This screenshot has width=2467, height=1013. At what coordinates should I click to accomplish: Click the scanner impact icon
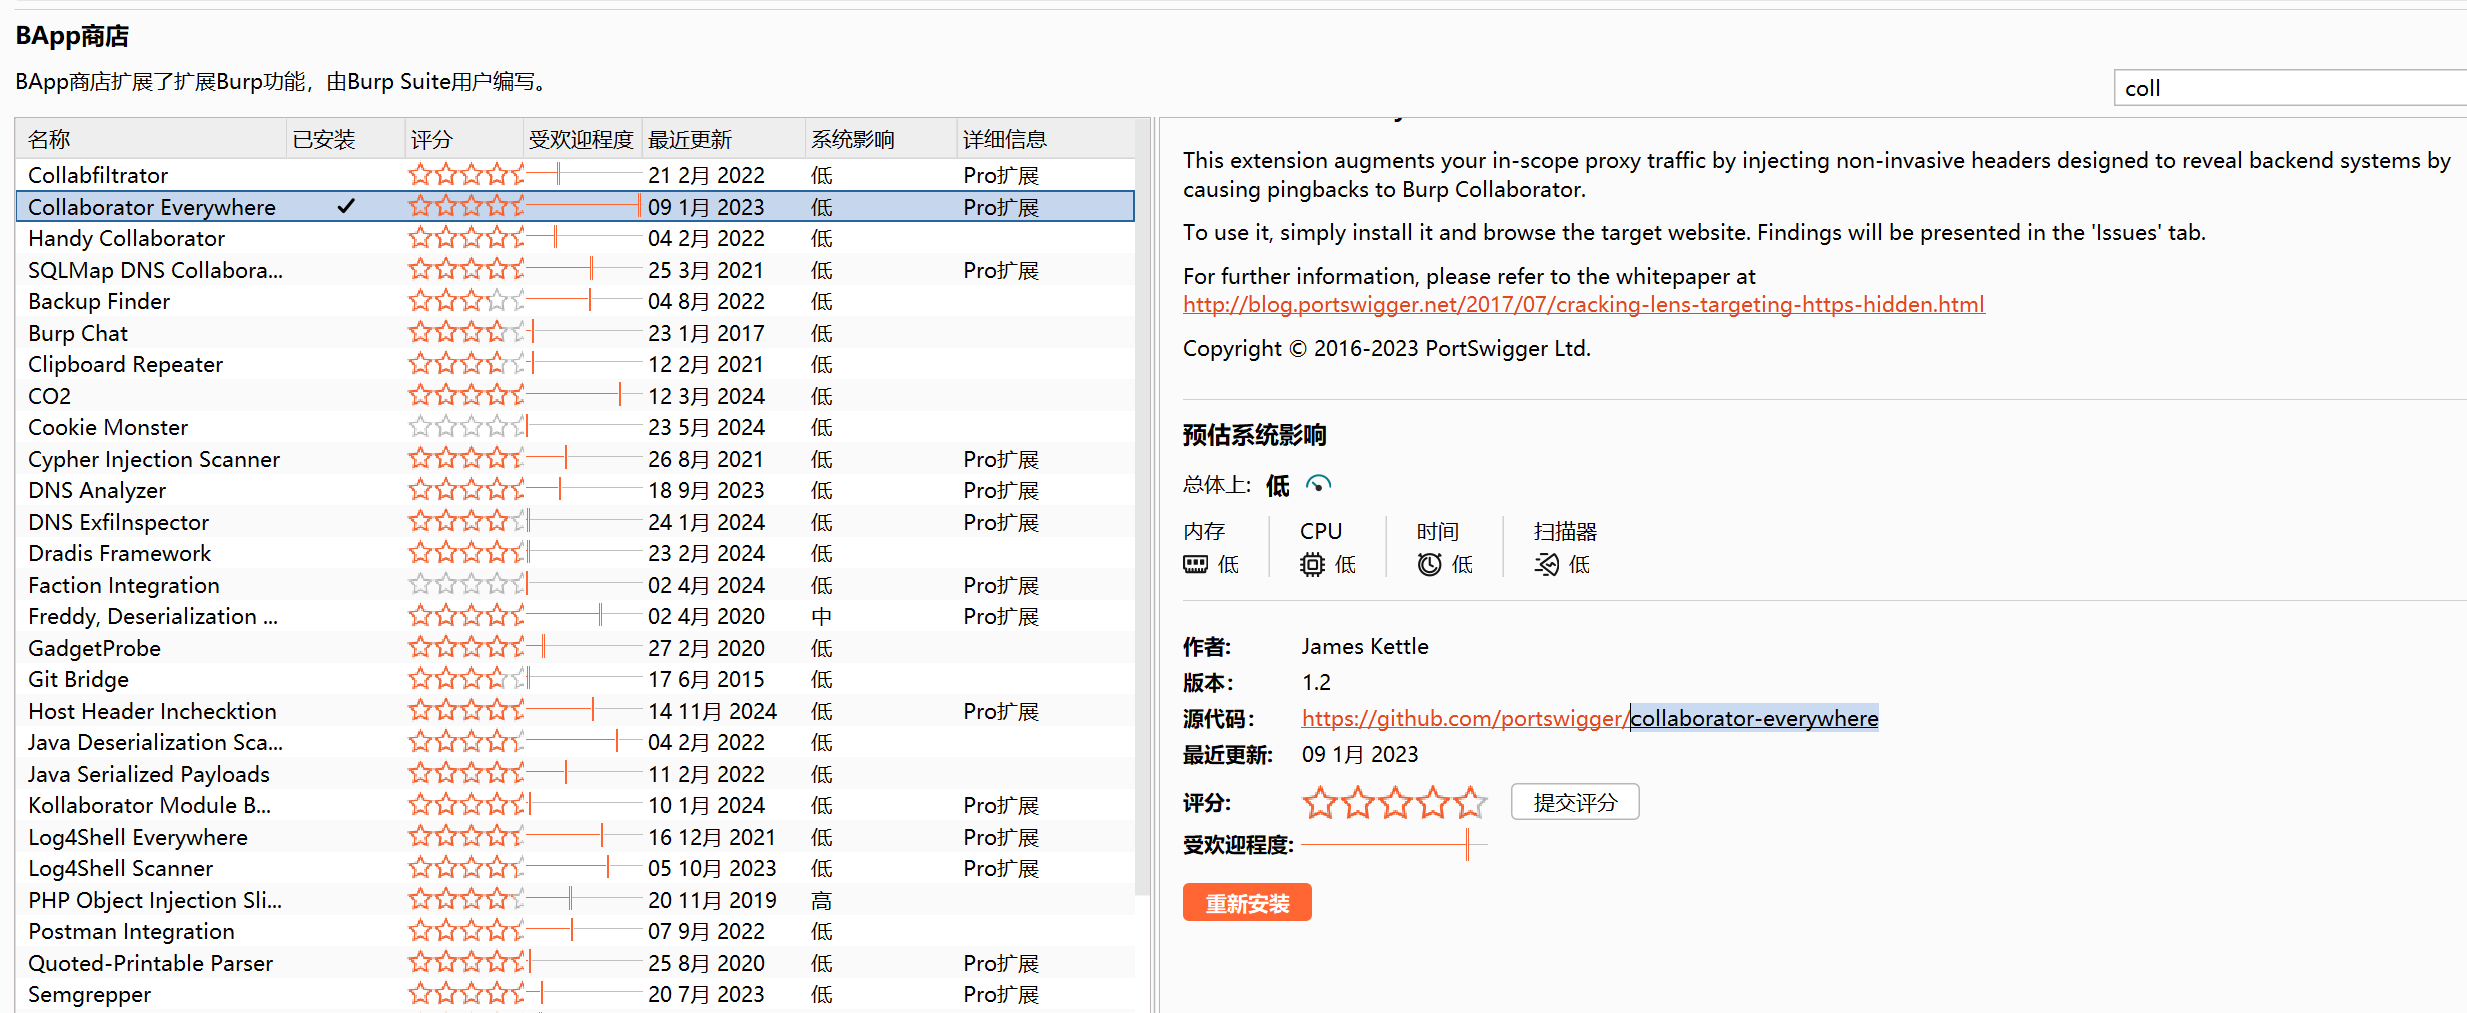[1546, 565]
